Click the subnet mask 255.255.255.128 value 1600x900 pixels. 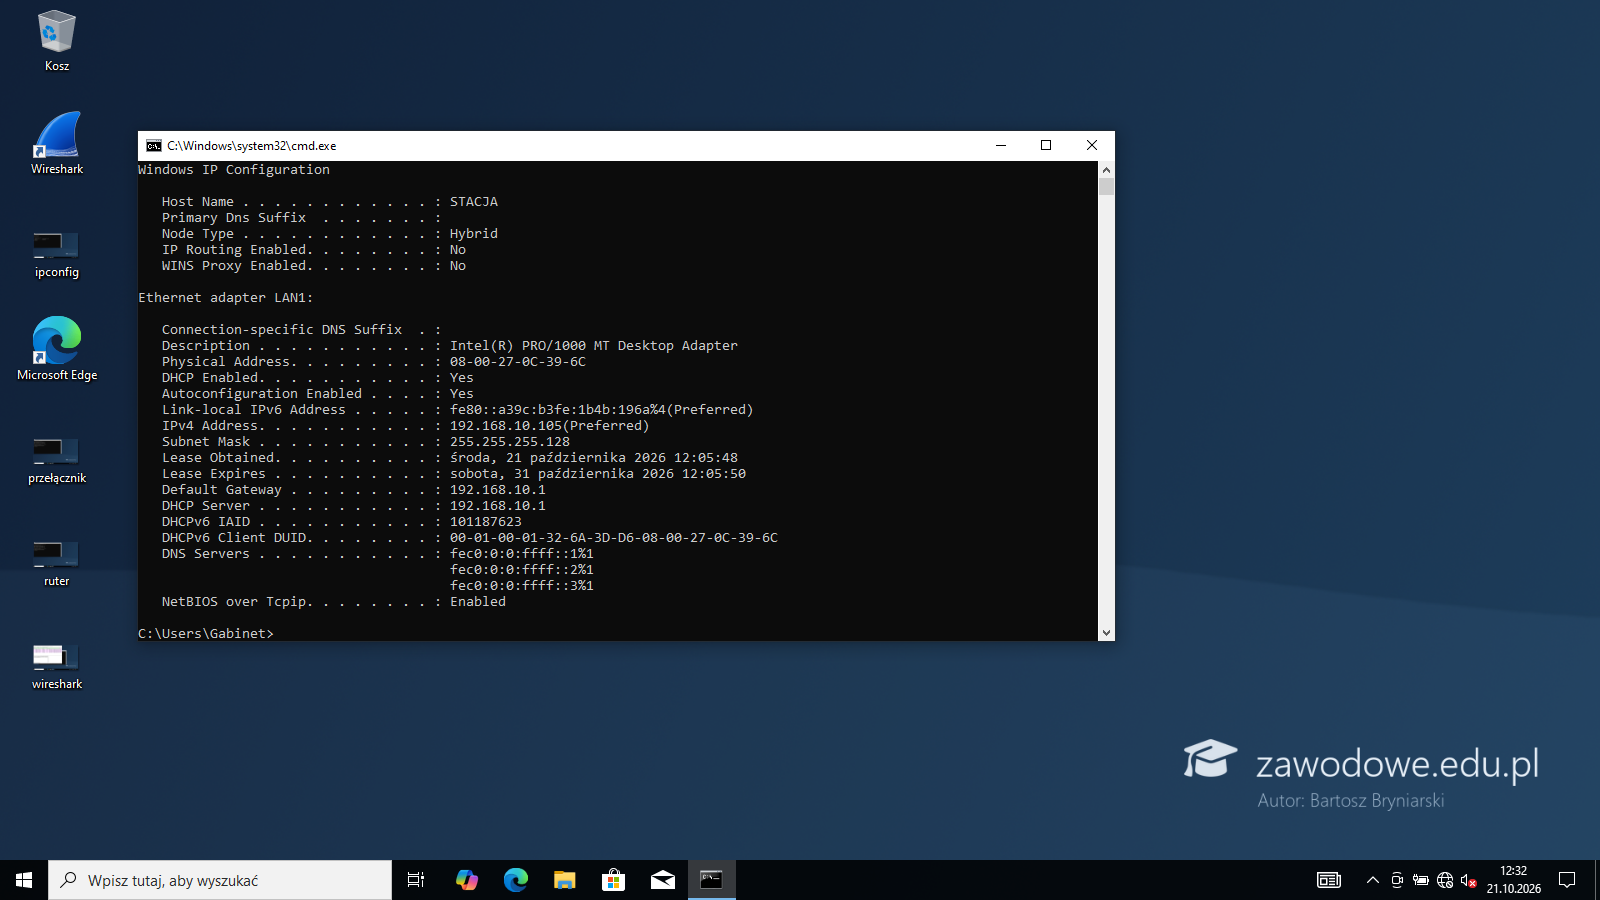[510, 442]
